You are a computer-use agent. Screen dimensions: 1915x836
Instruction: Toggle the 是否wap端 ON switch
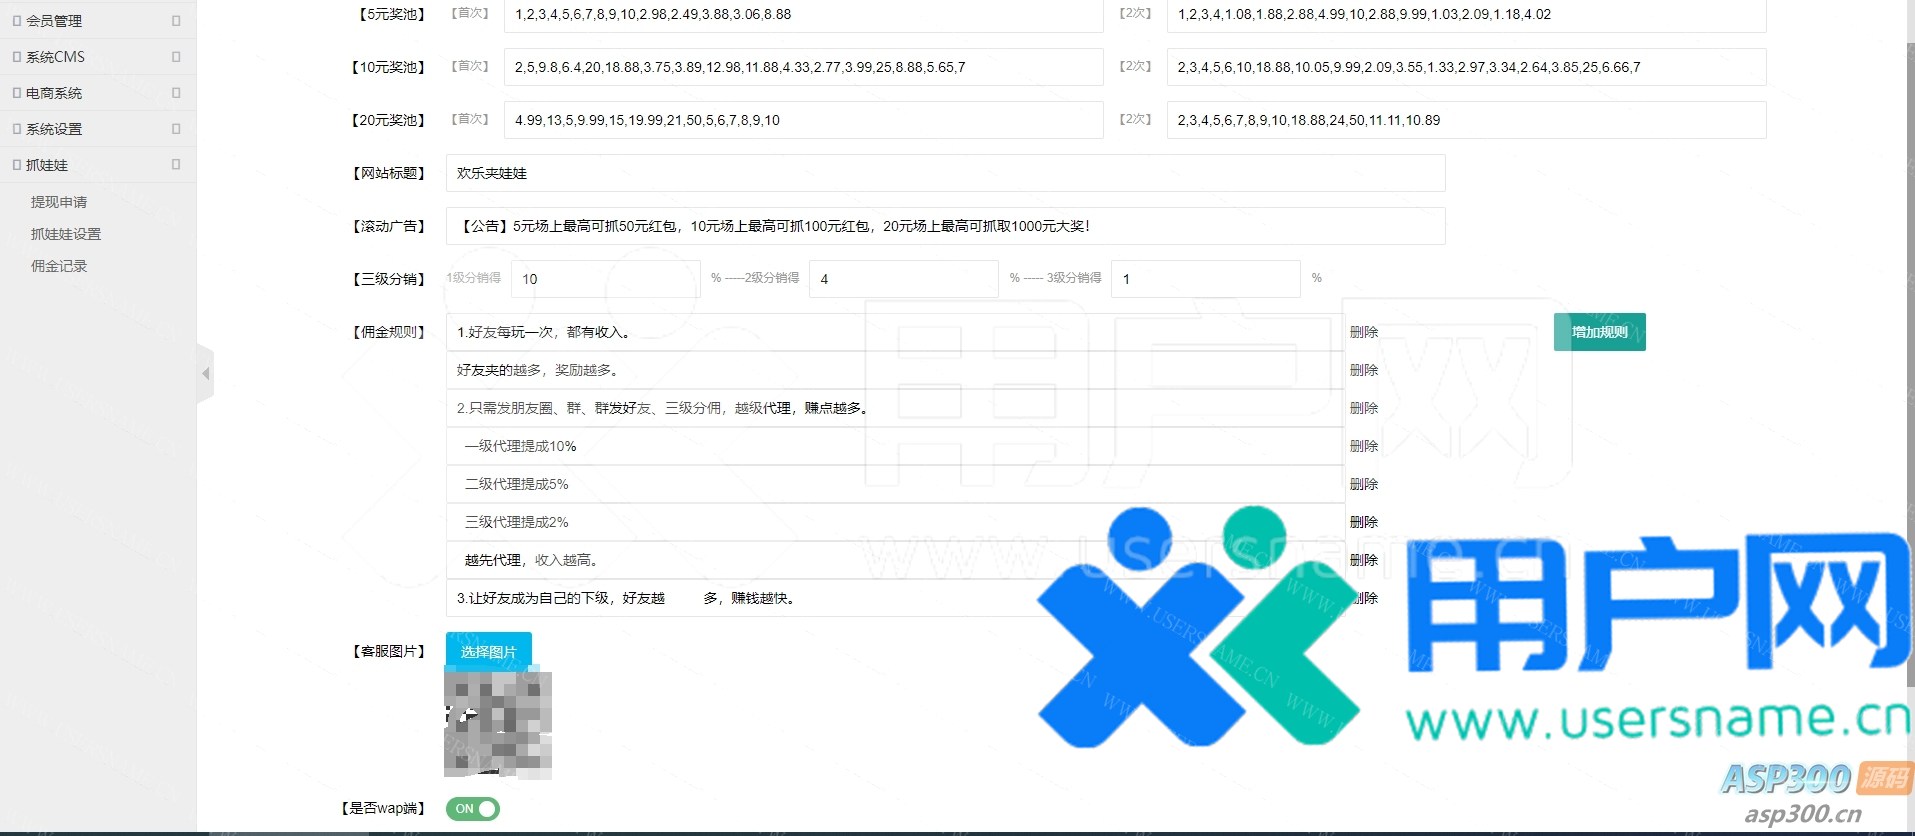473,809
